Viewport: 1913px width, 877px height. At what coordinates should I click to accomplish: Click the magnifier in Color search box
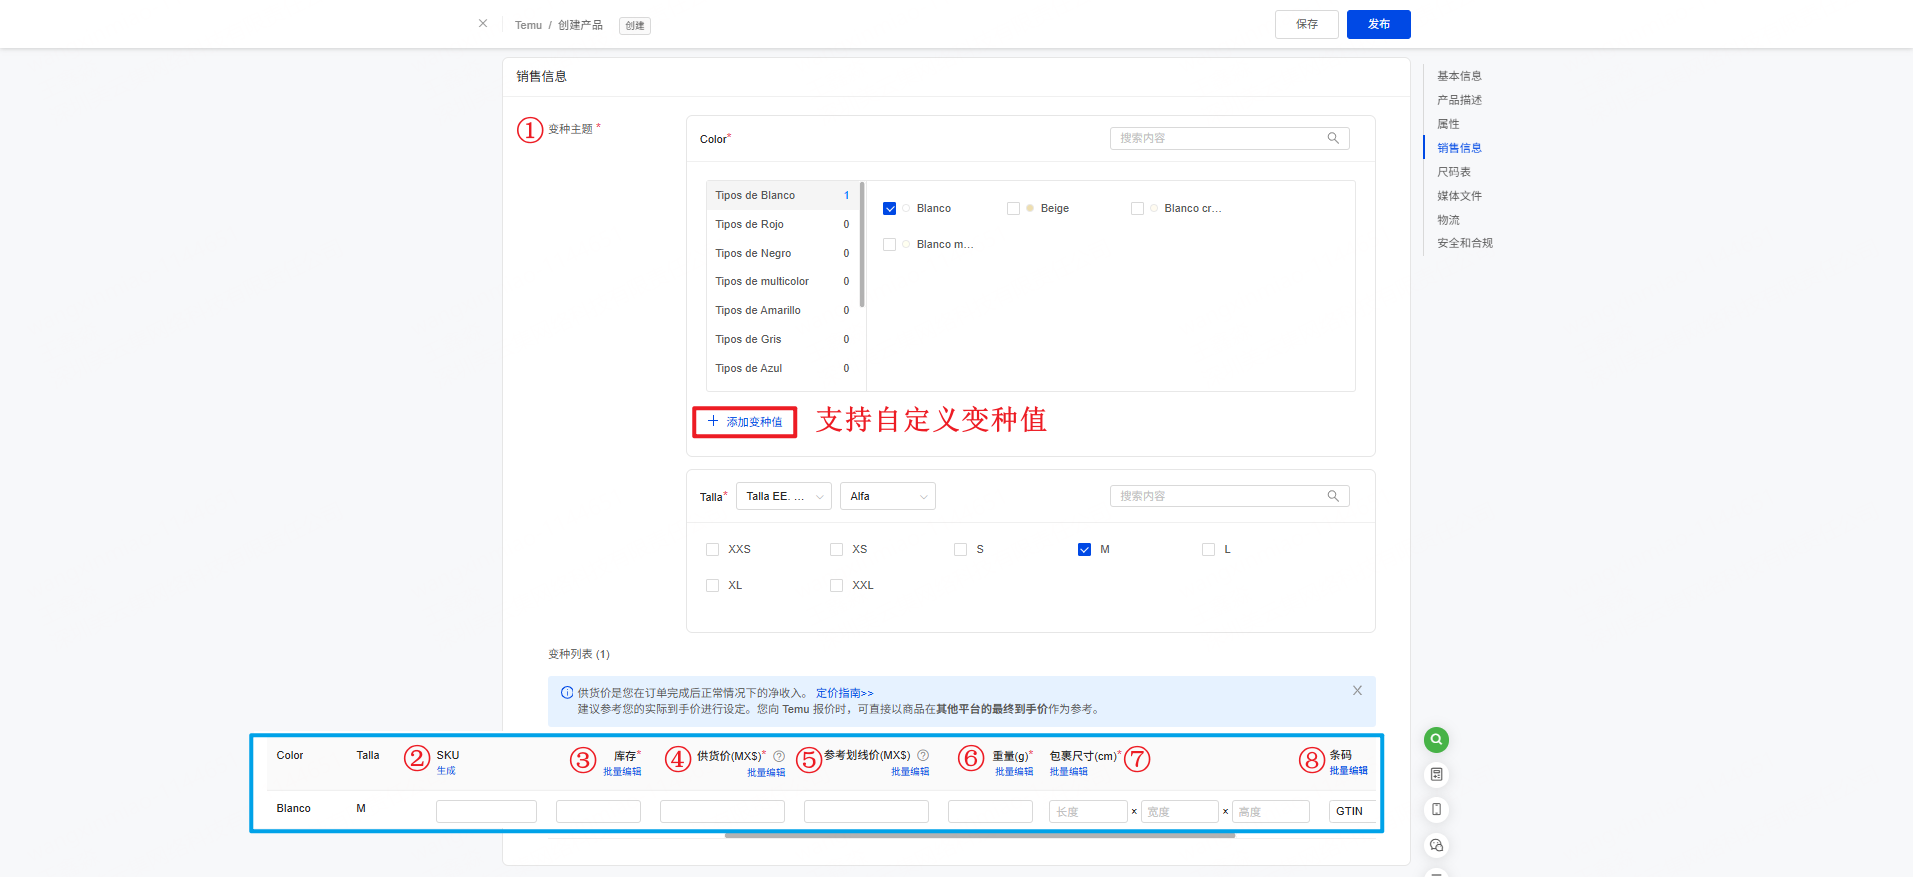(1333, 139)
